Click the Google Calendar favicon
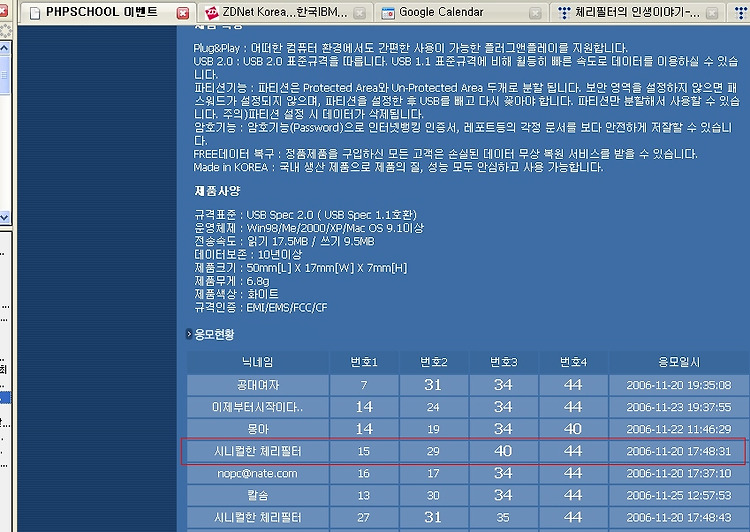 point(387,13)
